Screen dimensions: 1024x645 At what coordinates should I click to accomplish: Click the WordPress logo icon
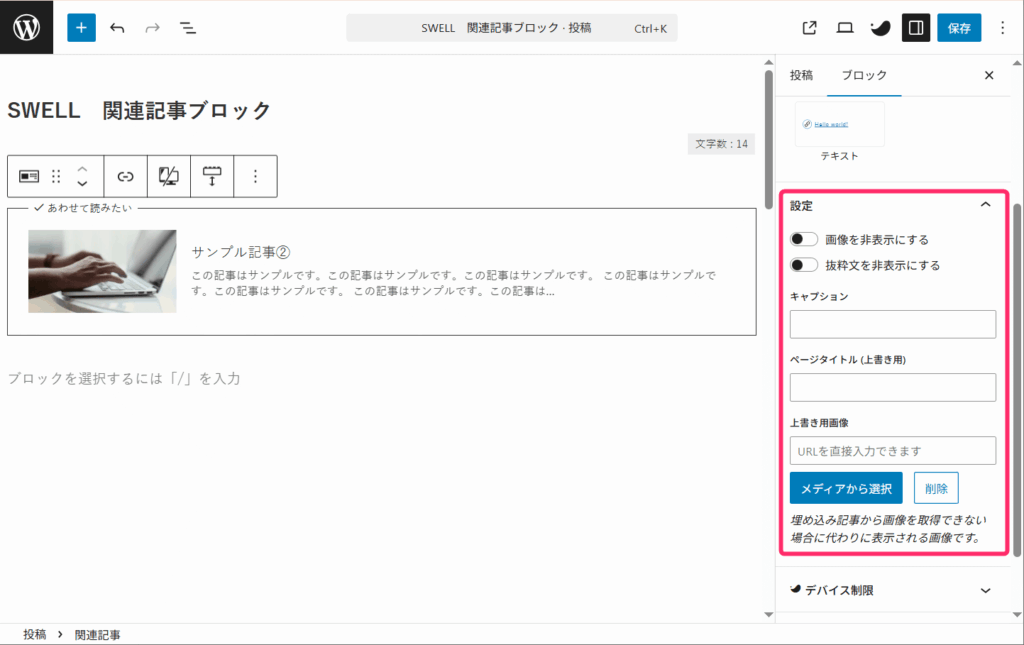(x=26, y=27)
